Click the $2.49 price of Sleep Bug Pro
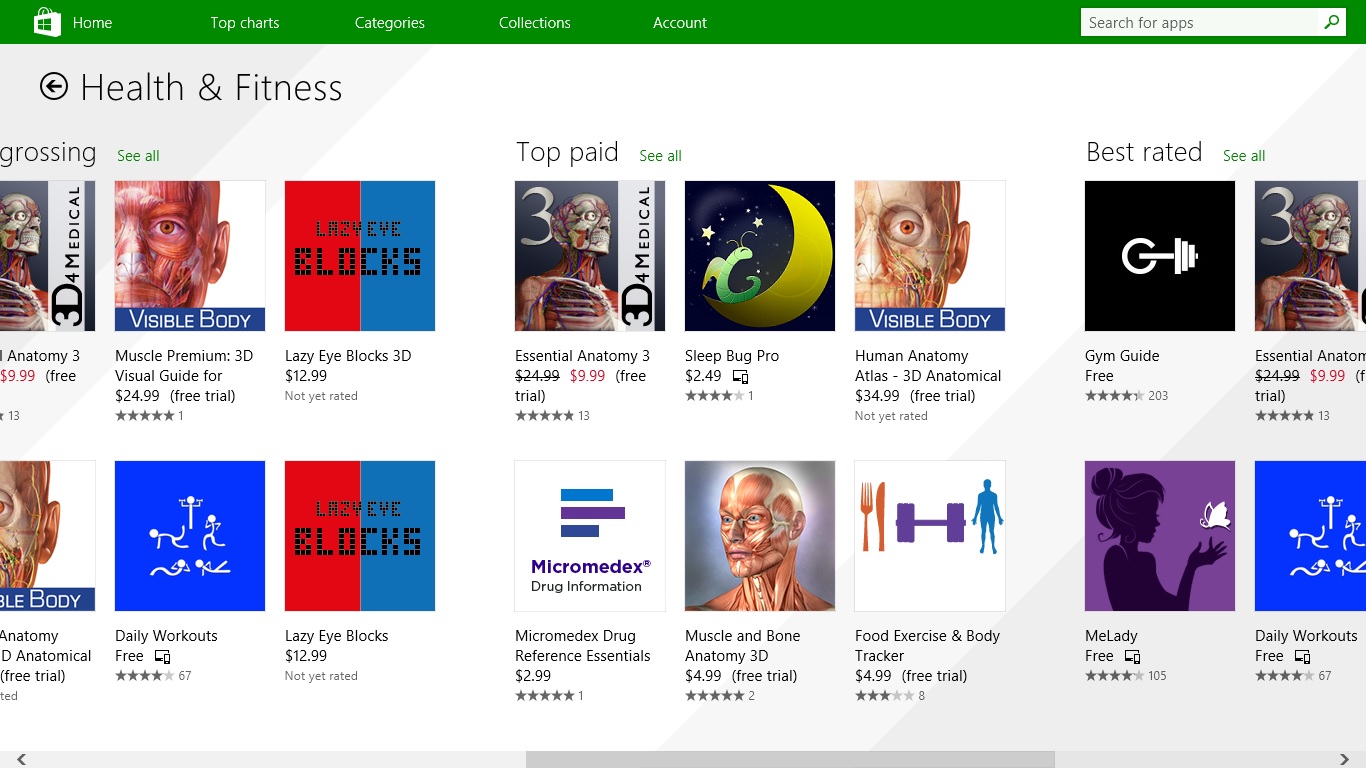This screenshot has height=768, width=1366. point(703,376)
